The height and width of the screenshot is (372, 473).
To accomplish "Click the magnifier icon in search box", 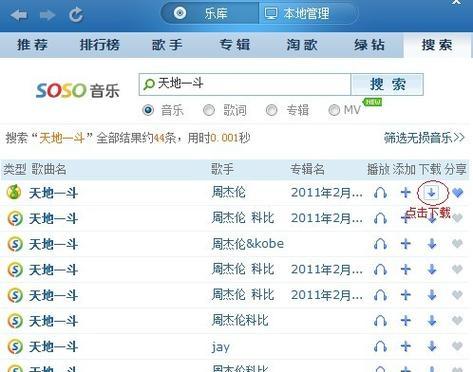I will tap(149, 84).
